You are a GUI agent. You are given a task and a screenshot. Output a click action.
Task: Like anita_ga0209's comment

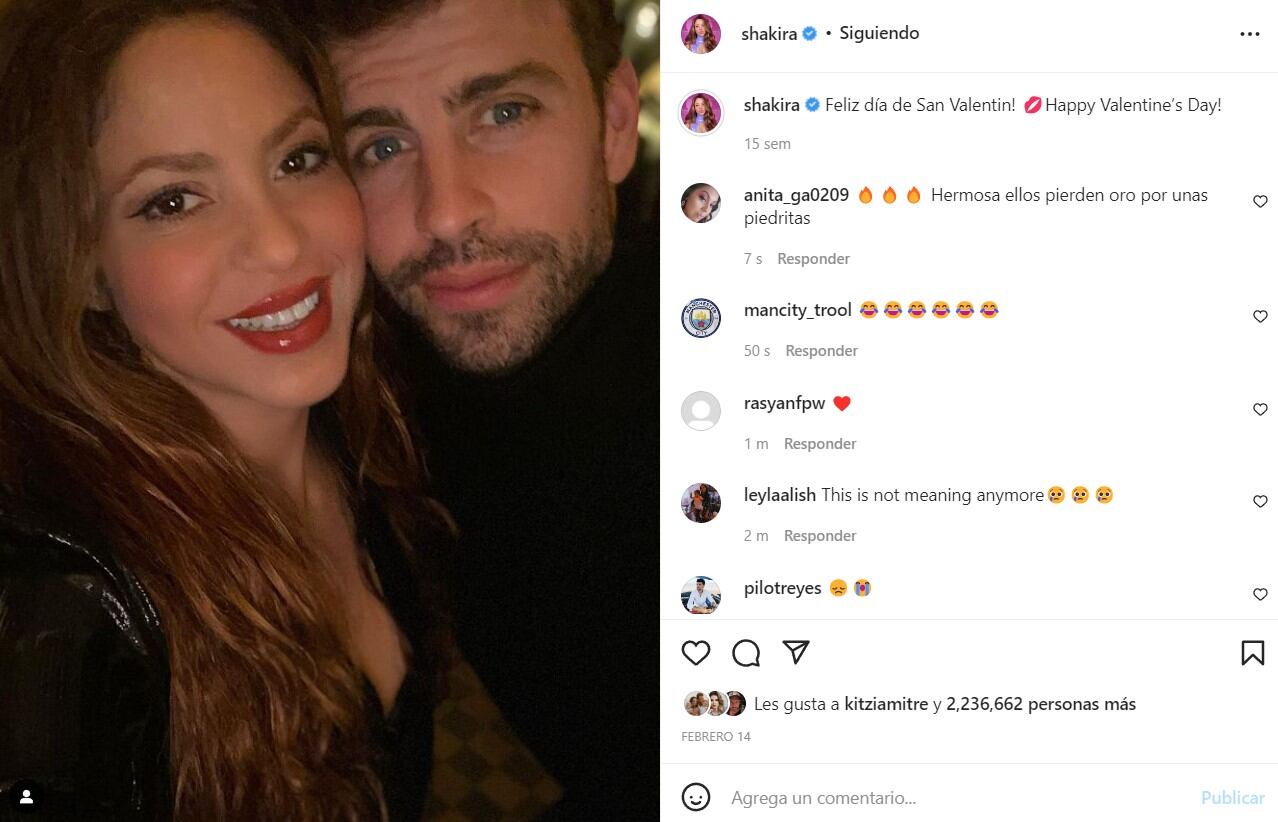click(1260, 202)
